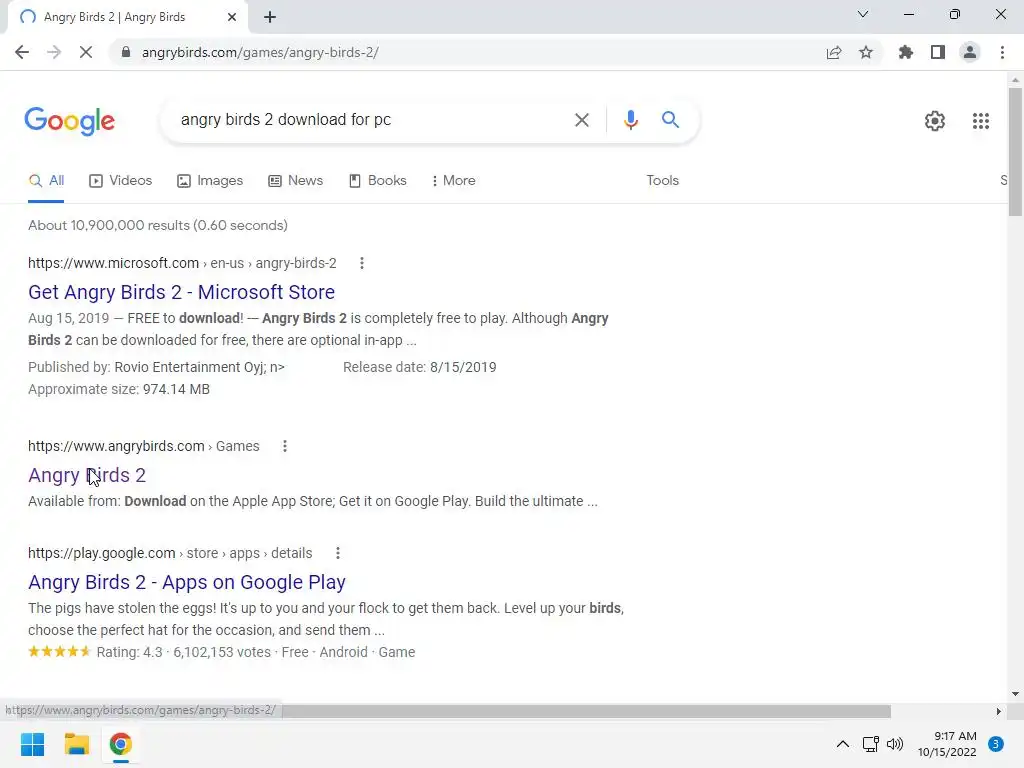Switch to the Books tab

[x=377, y=180]
